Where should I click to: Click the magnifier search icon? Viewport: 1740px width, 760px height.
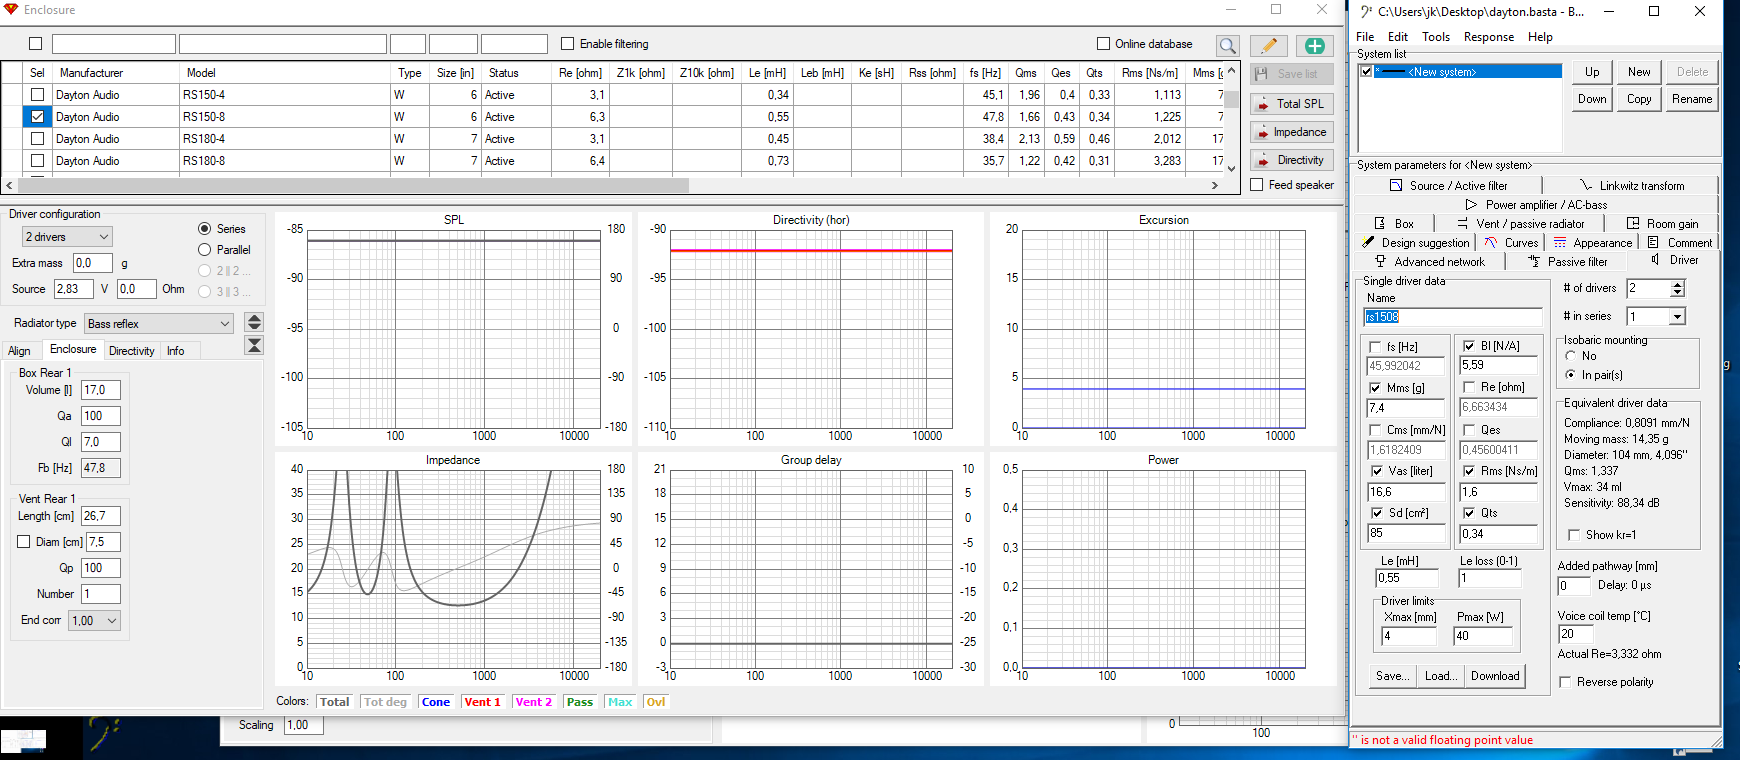1227,45
